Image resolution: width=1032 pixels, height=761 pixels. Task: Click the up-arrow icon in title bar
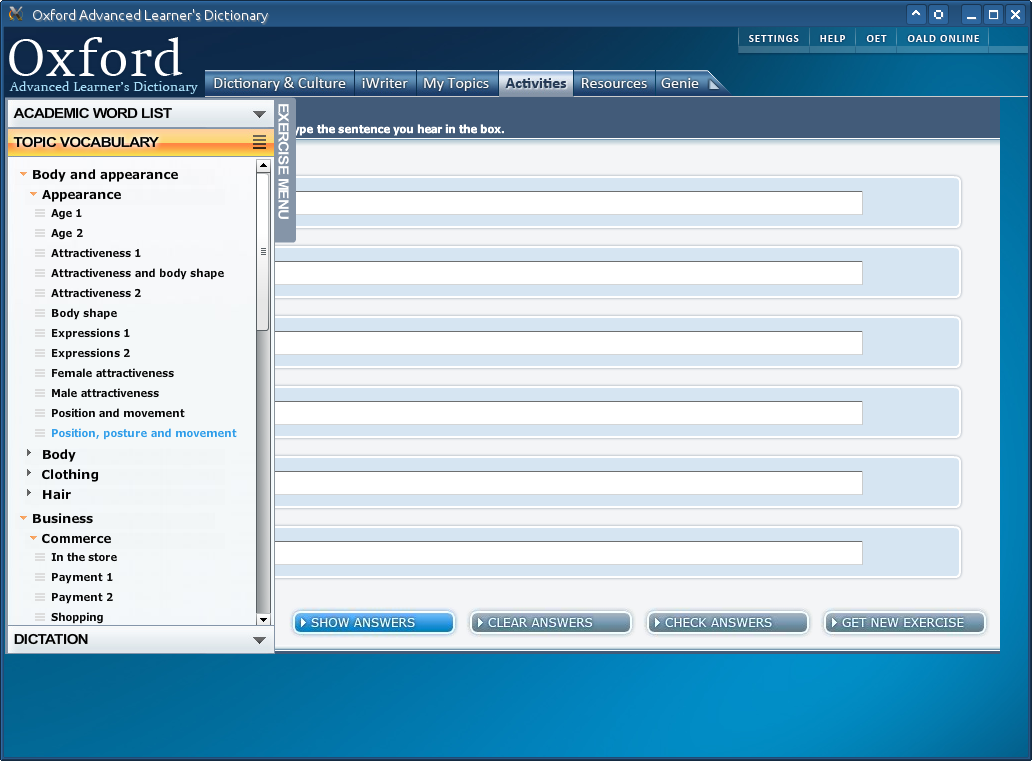pos(916,14)
